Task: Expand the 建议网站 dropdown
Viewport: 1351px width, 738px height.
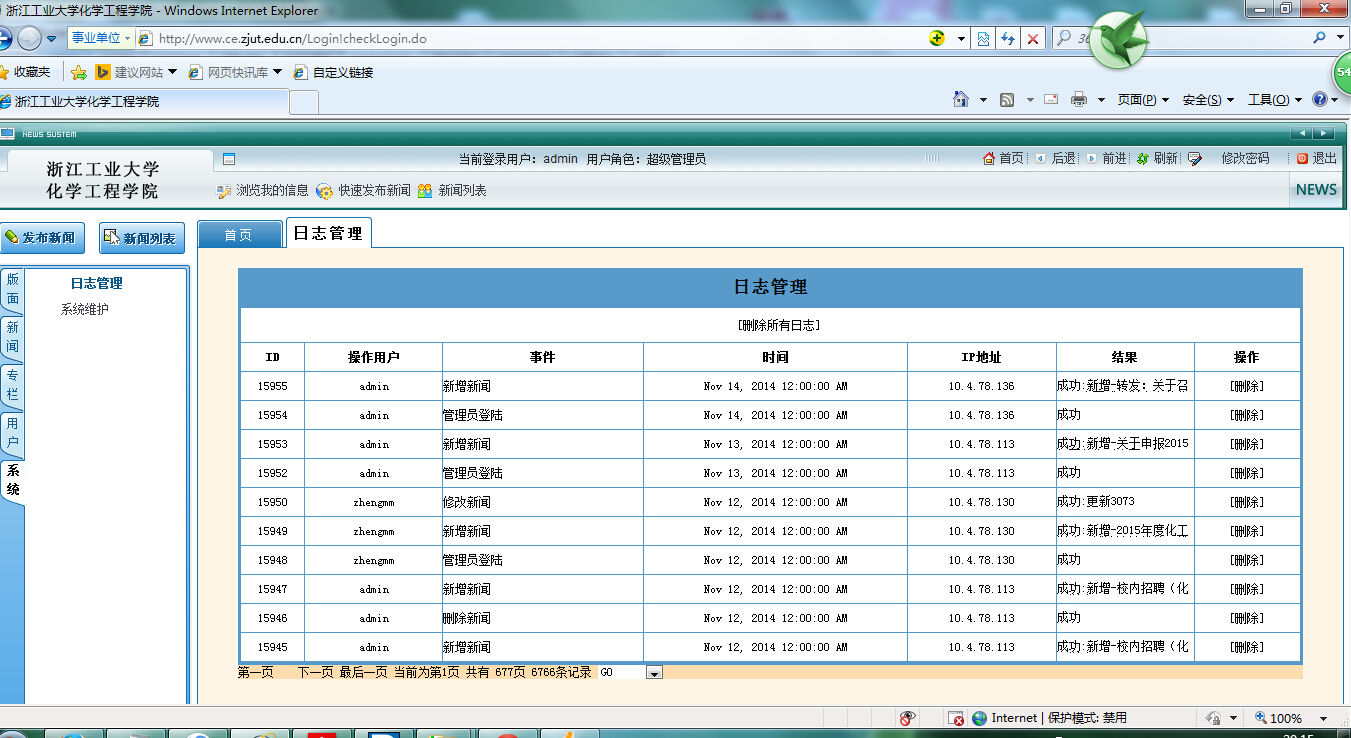Action: (x=172, y=72)
